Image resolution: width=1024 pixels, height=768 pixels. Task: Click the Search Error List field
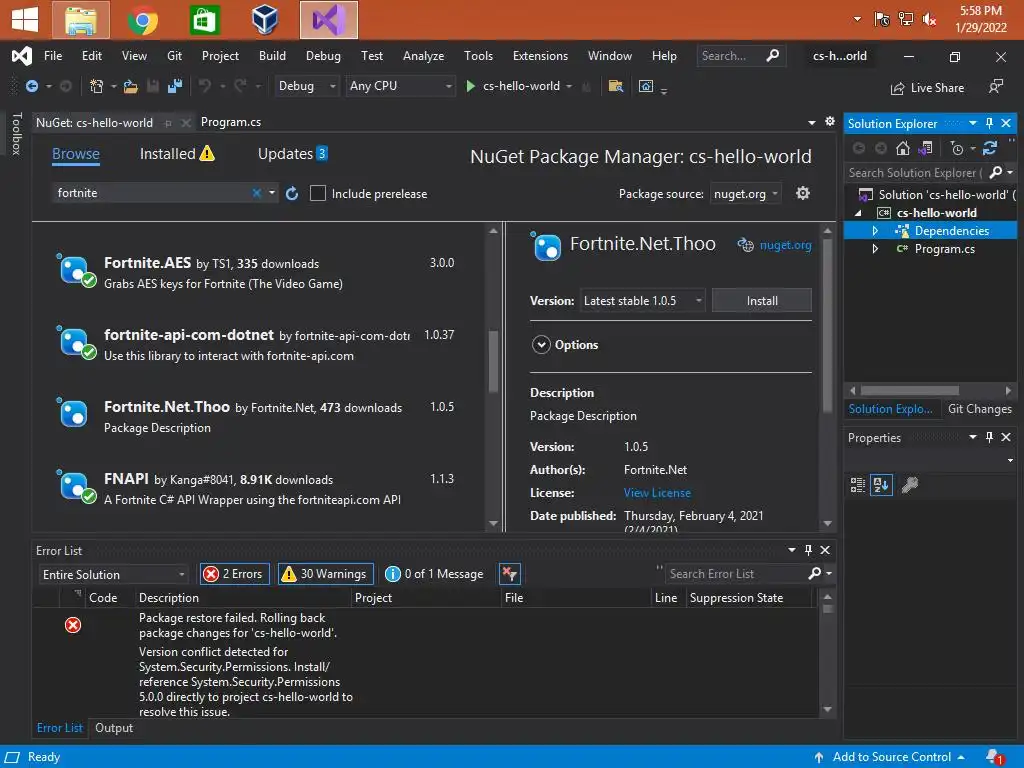coord(735,574)
